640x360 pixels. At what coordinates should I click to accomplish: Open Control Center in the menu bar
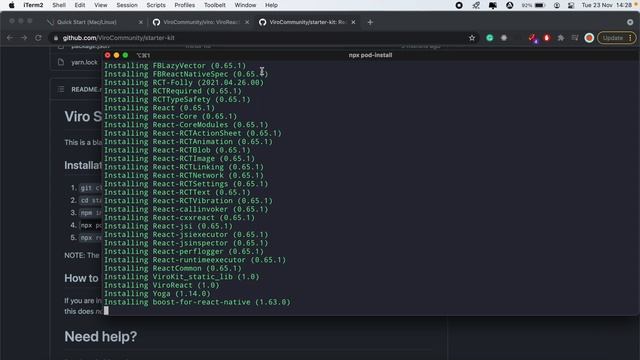pos(571,5)
